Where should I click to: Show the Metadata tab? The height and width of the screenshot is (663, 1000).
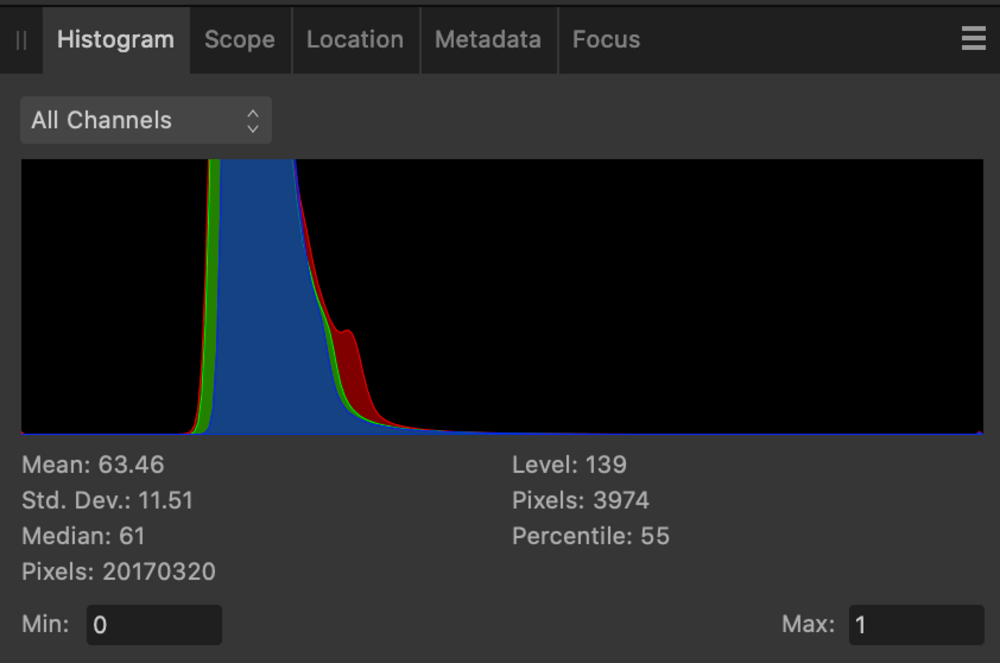[488, 40]
